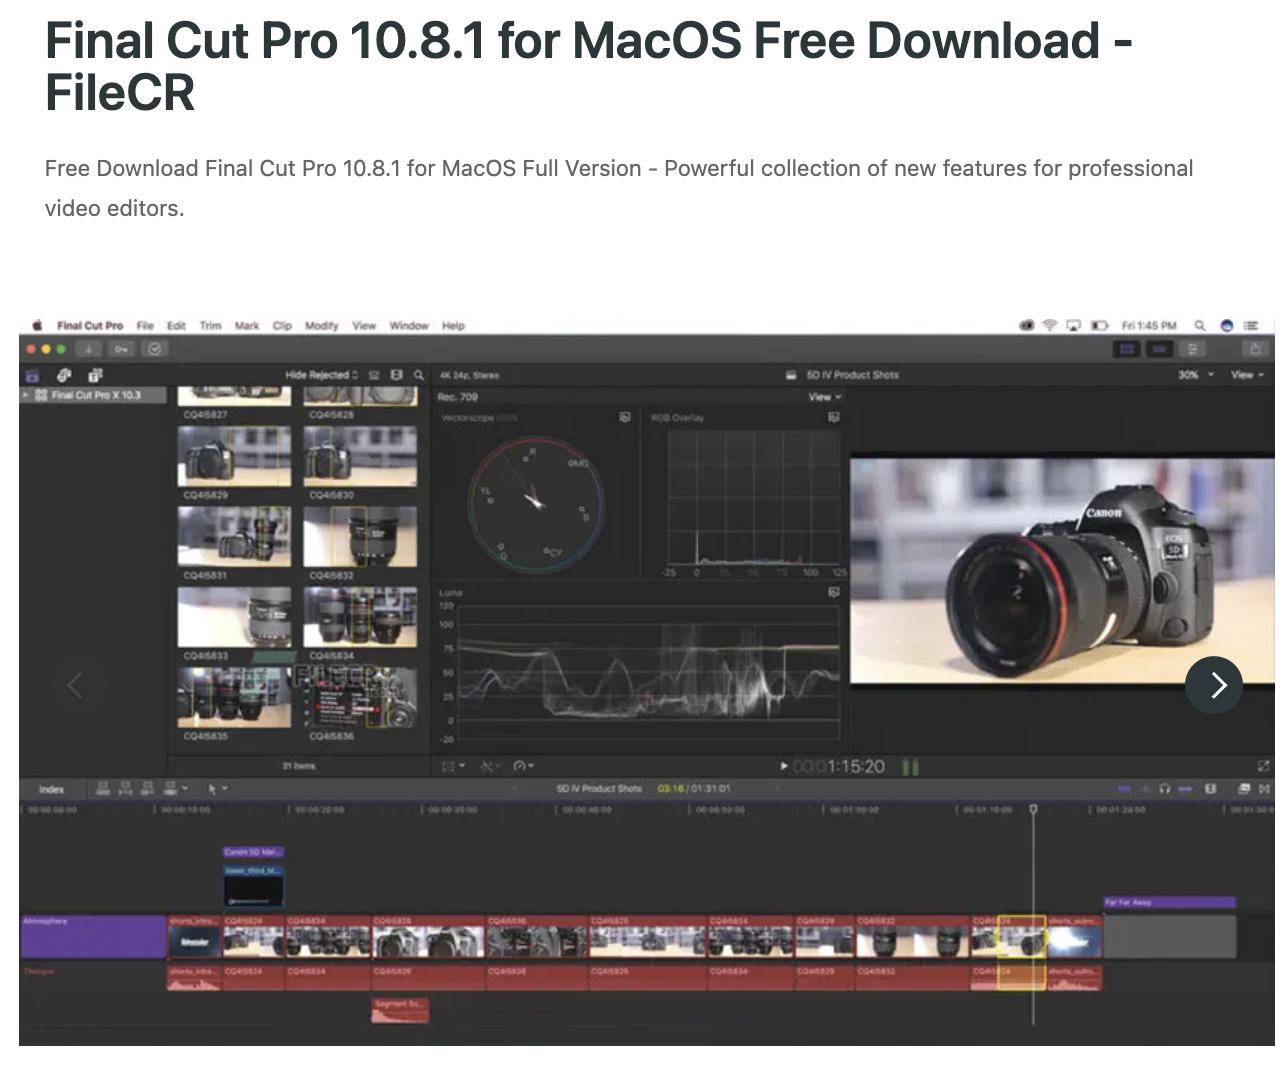Click the AirPlay display icon in the menu bar
The image size is (1288, 1068).
coord(1074,326)
